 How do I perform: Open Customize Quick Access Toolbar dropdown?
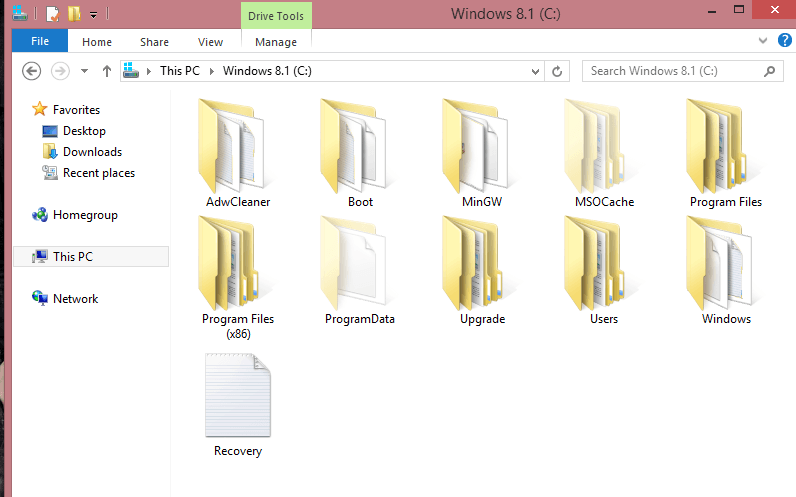(x=94, y=15)
